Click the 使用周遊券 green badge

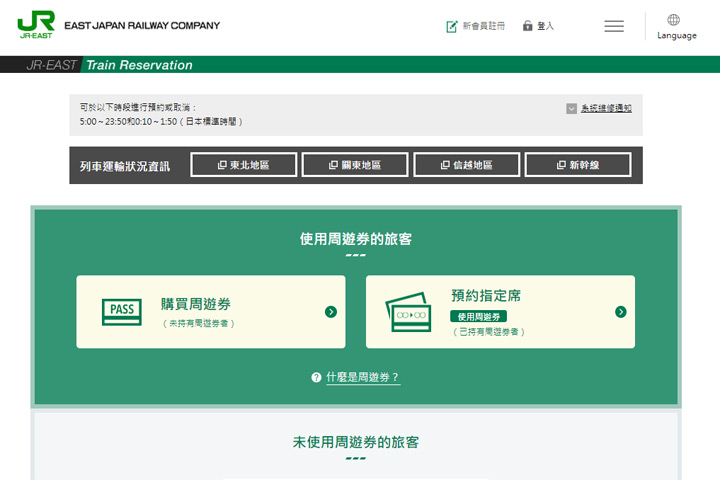click(478, 316)
